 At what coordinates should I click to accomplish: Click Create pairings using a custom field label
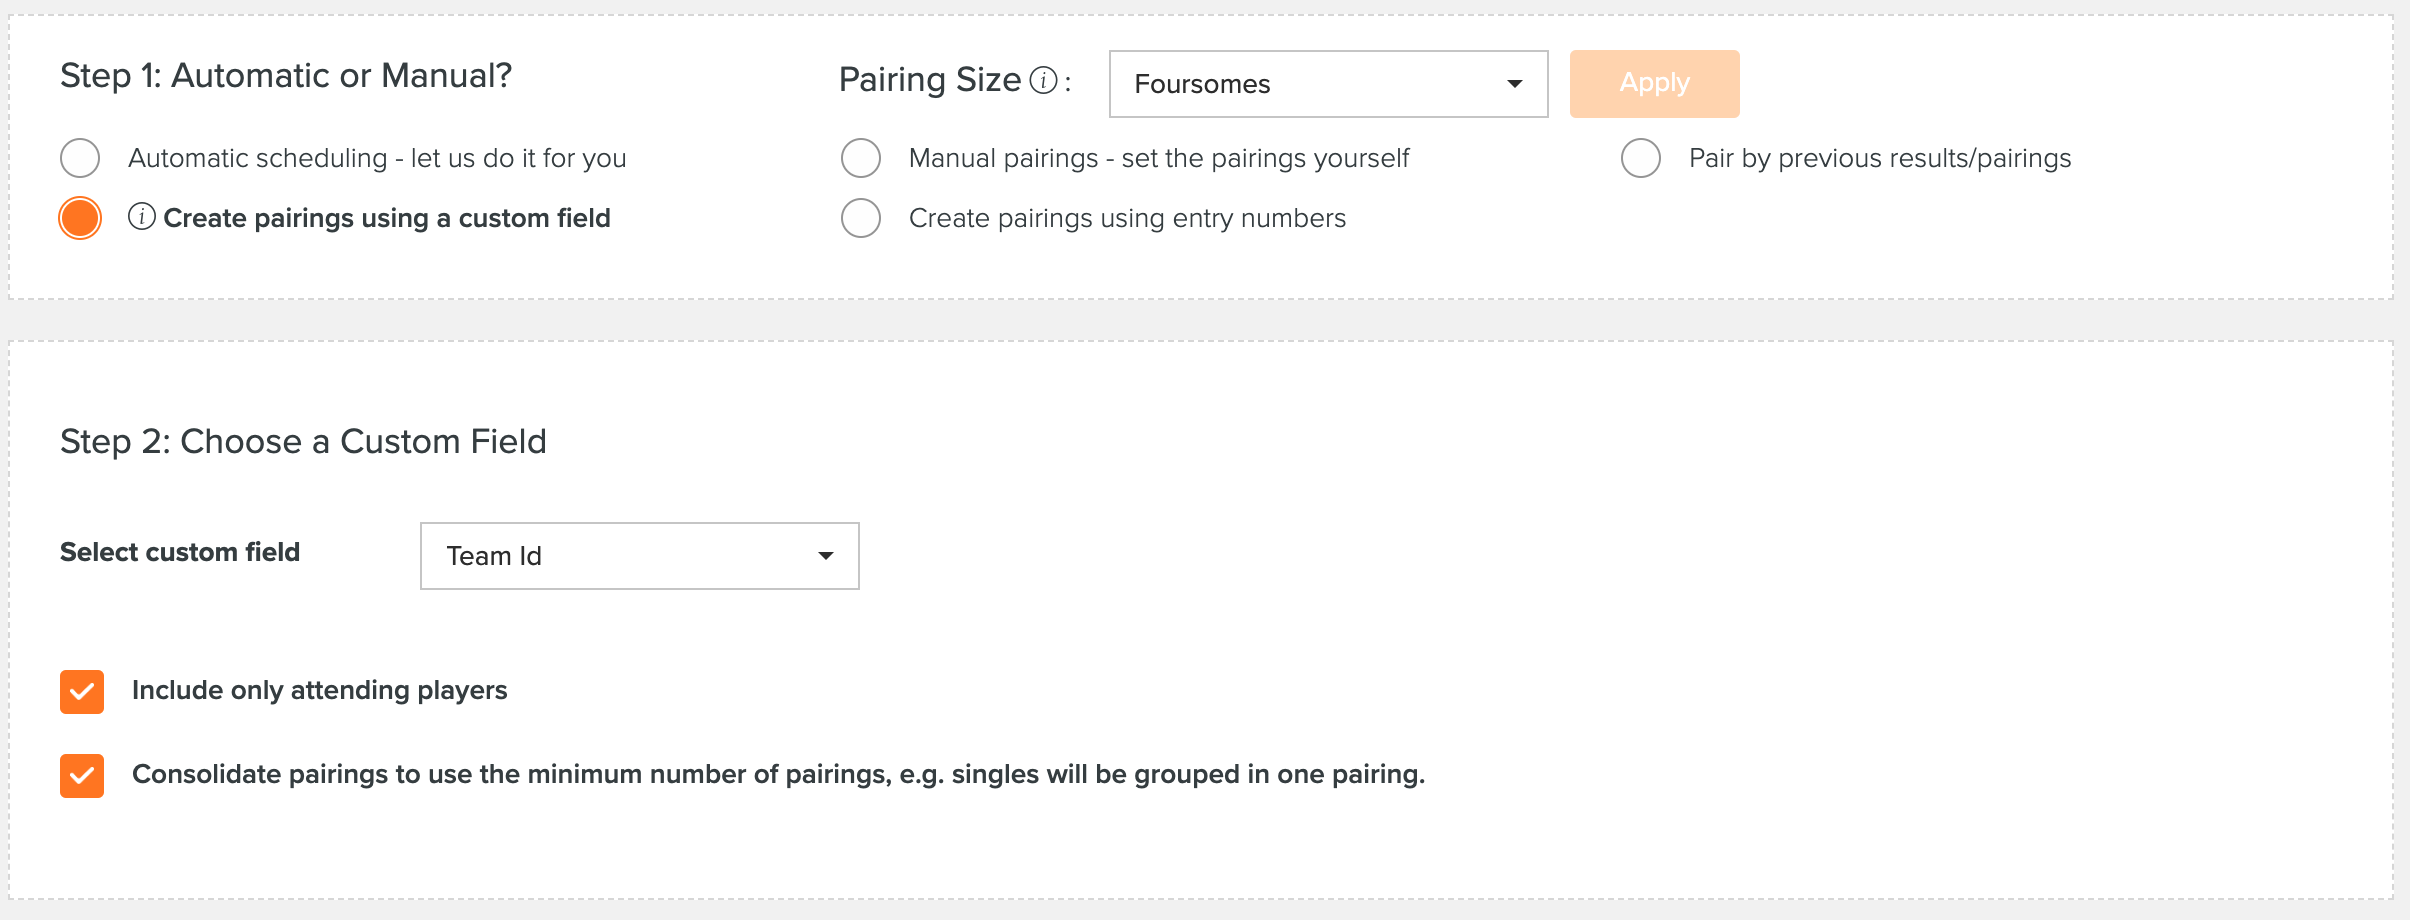(x=387, y=218)
